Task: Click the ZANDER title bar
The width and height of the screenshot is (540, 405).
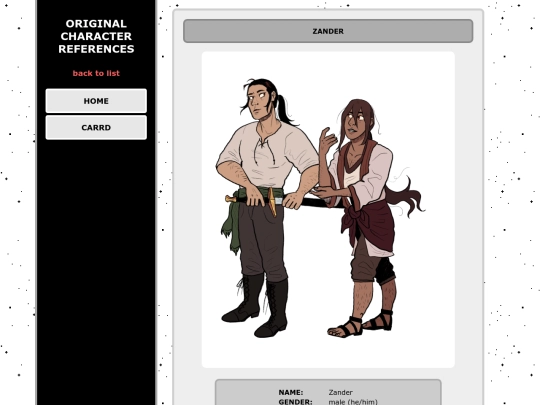Action: tap(328, 31)
